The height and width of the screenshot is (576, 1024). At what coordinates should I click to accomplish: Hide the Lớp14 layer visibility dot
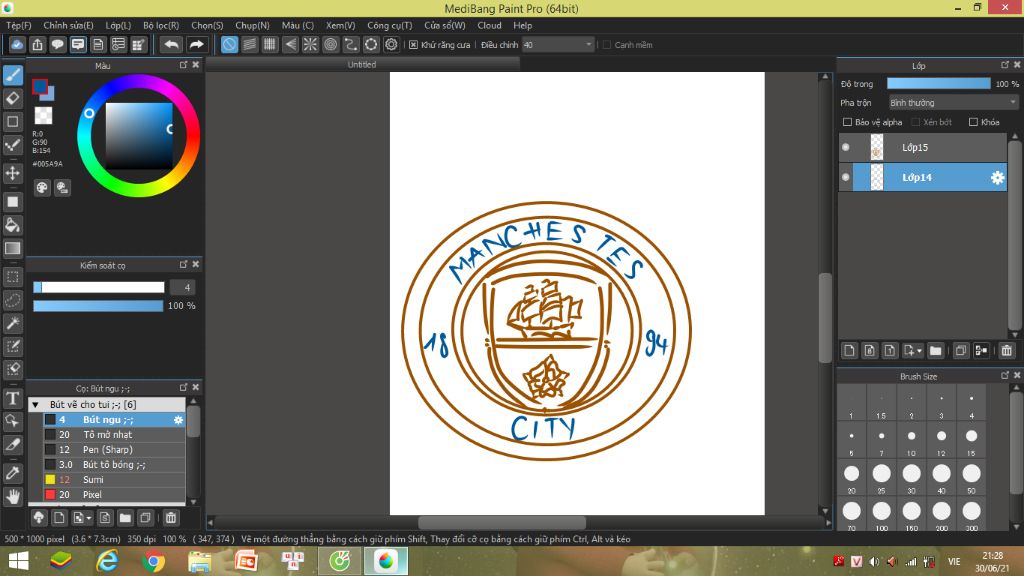tap(846, 177)
